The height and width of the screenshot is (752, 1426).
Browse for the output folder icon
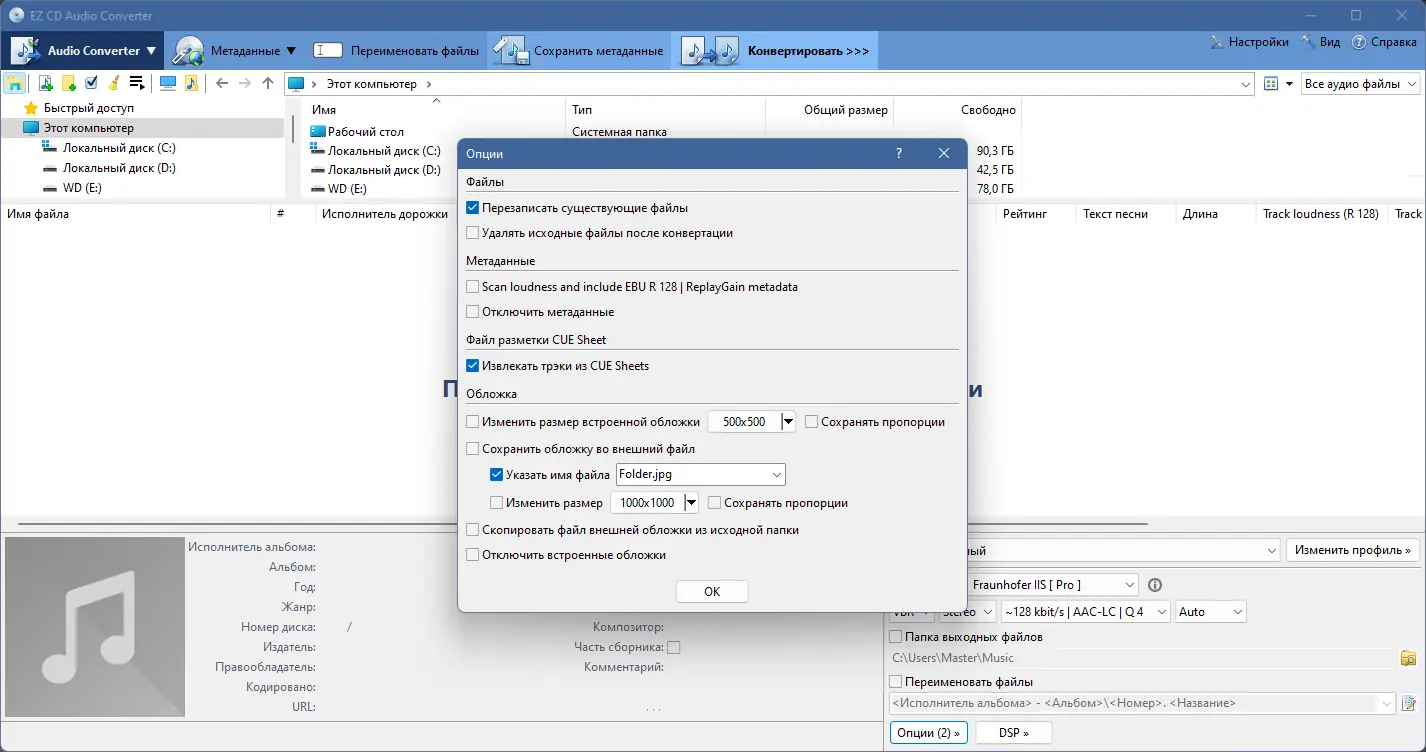1409,658
